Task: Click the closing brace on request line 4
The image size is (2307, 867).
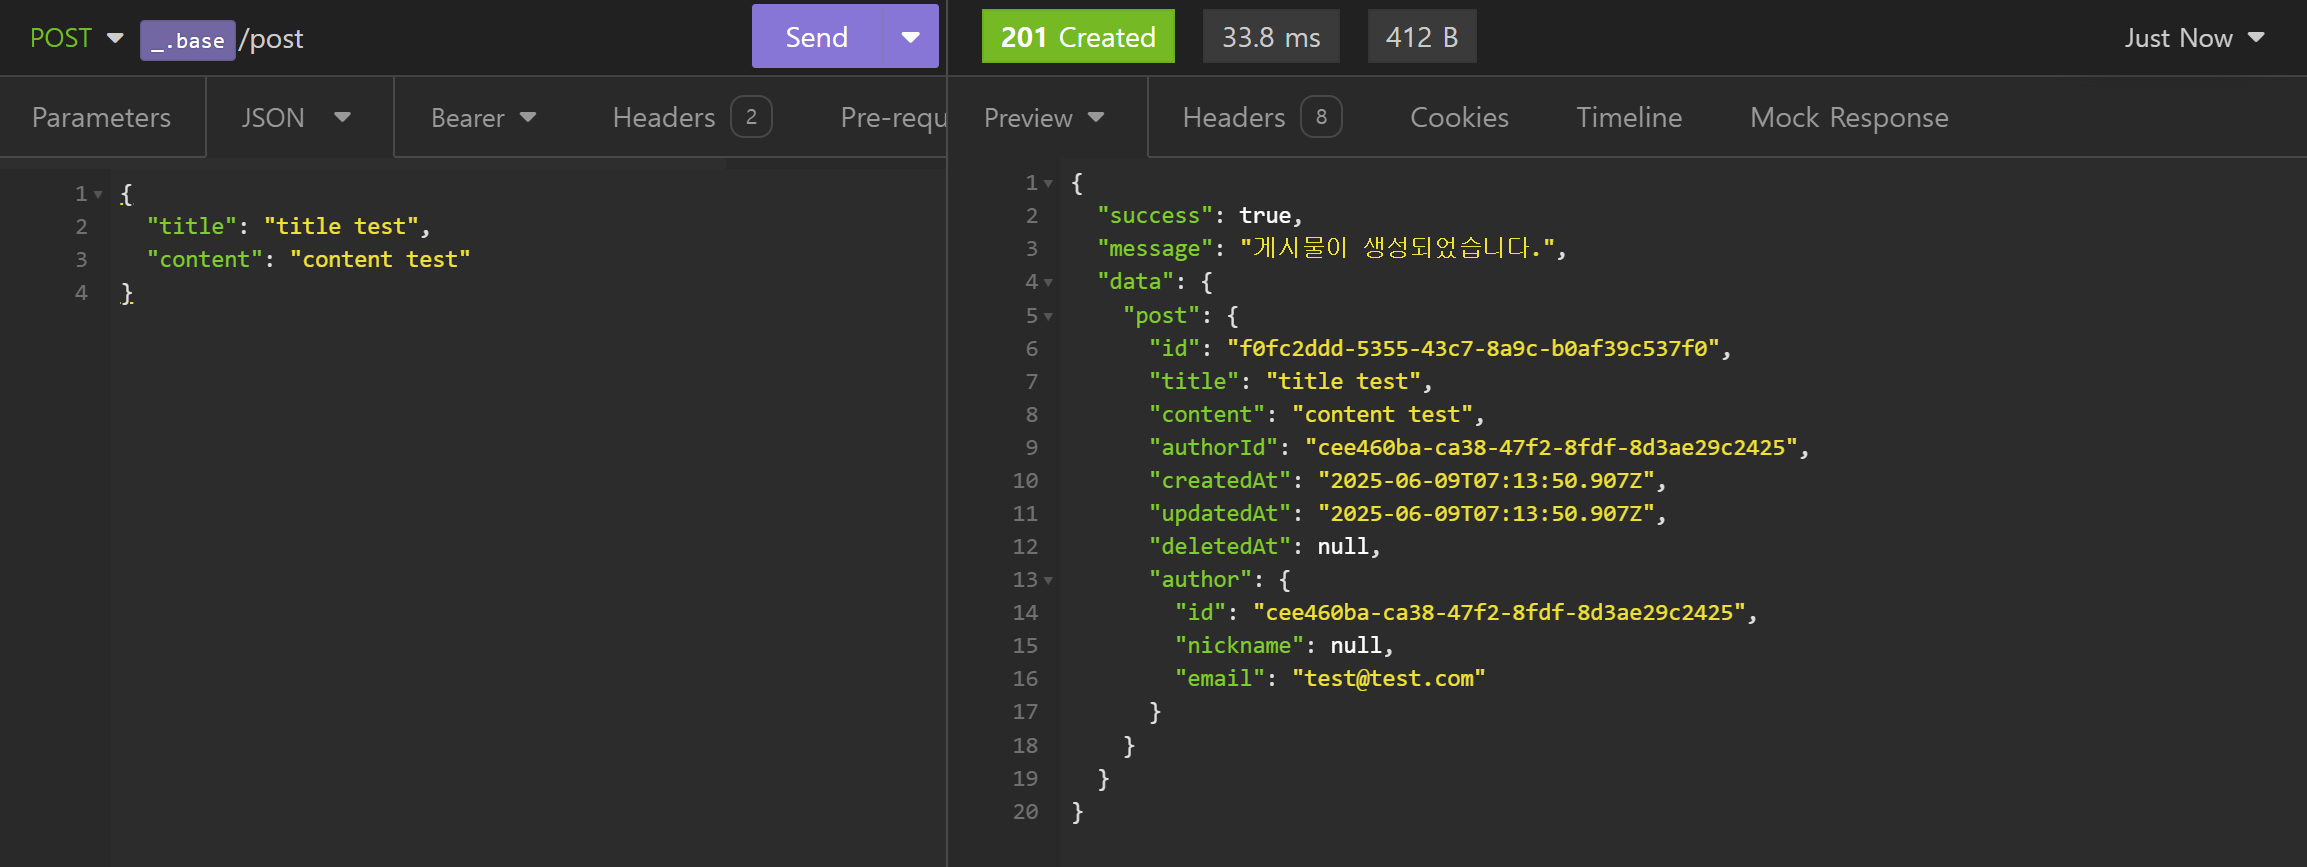Action: point(127,293)
